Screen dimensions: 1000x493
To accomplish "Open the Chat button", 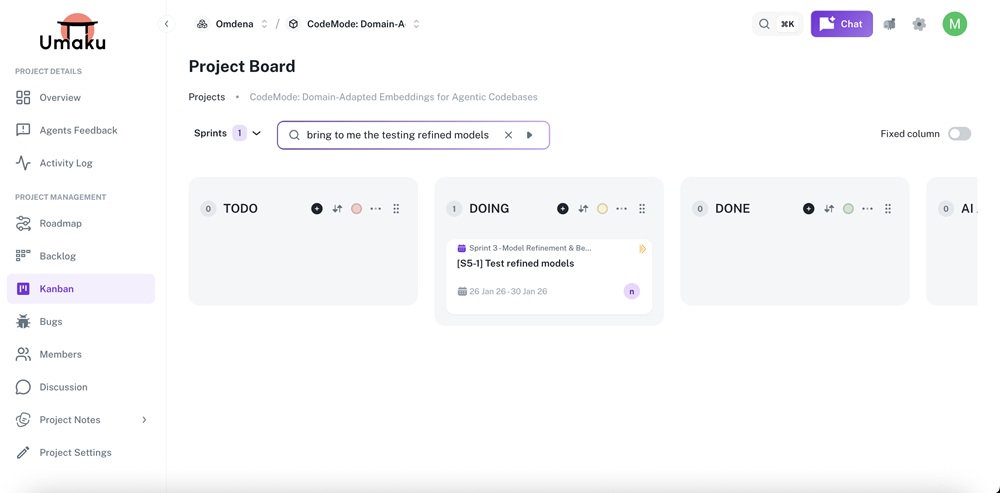I will pyautogui.click(x=841, y=24).
